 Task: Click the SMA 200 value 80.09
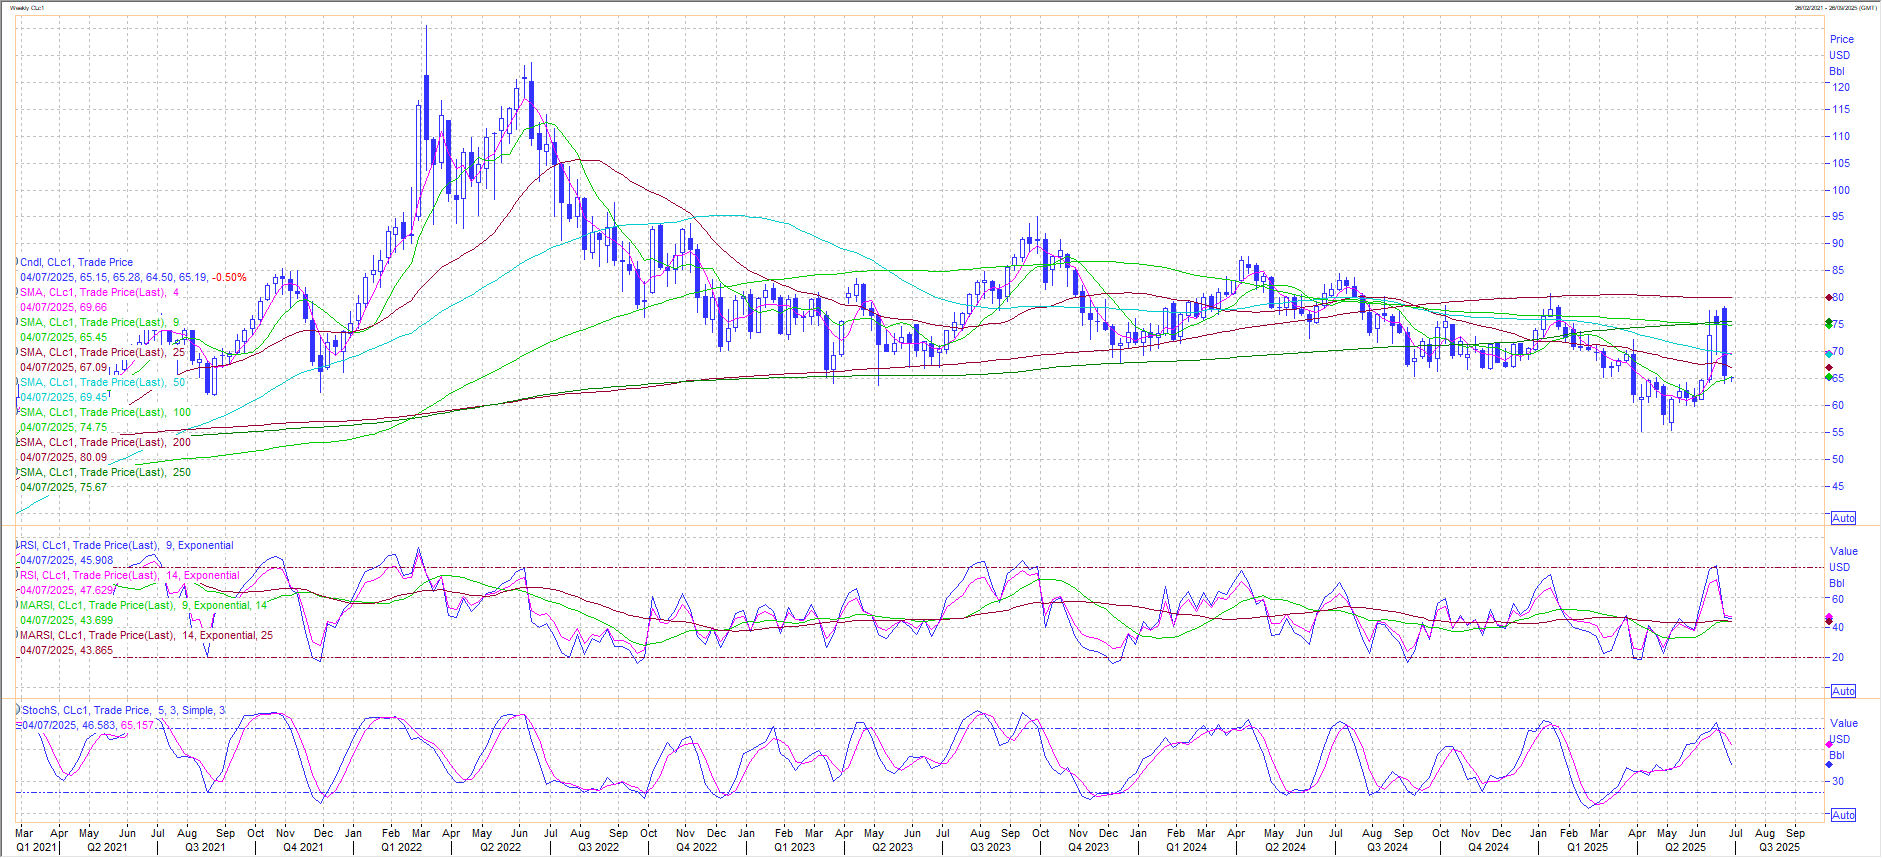coord(93,457)
